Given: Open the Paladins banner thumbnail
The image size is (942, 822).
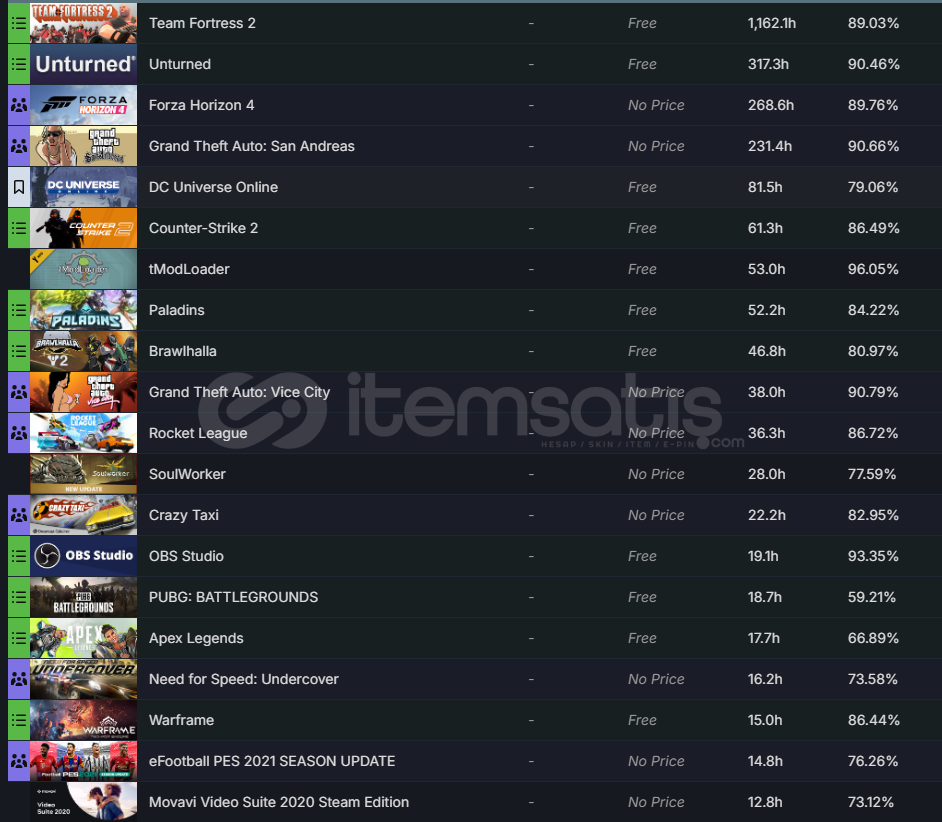Looking at the screenshot, I should coord(84,310).
